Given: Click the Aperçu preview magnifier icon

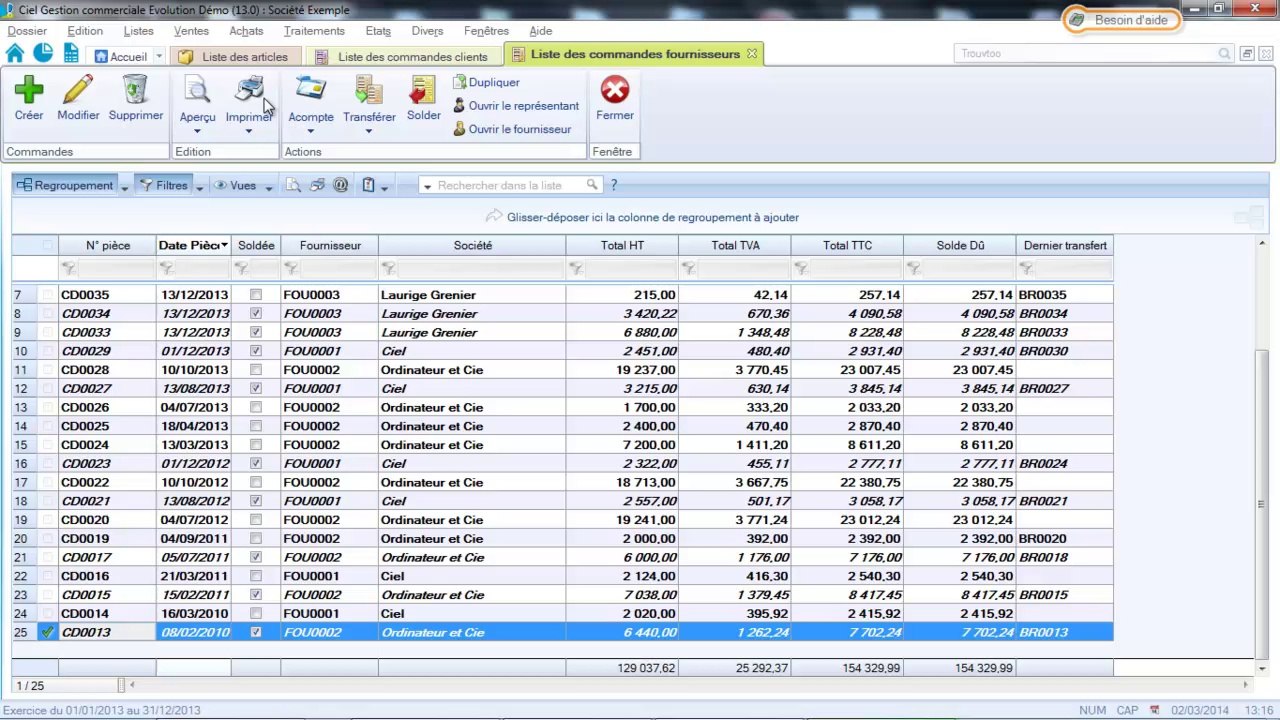Looking at the screenshot, I should pyautogui.click(x=197, y=91).
